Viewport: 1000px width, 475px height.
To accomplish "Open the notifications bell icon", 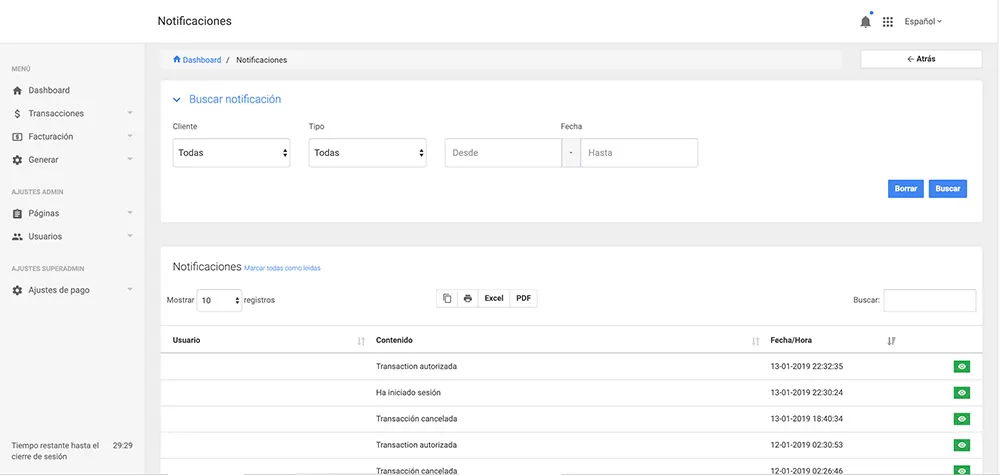I will click(865, 21).
